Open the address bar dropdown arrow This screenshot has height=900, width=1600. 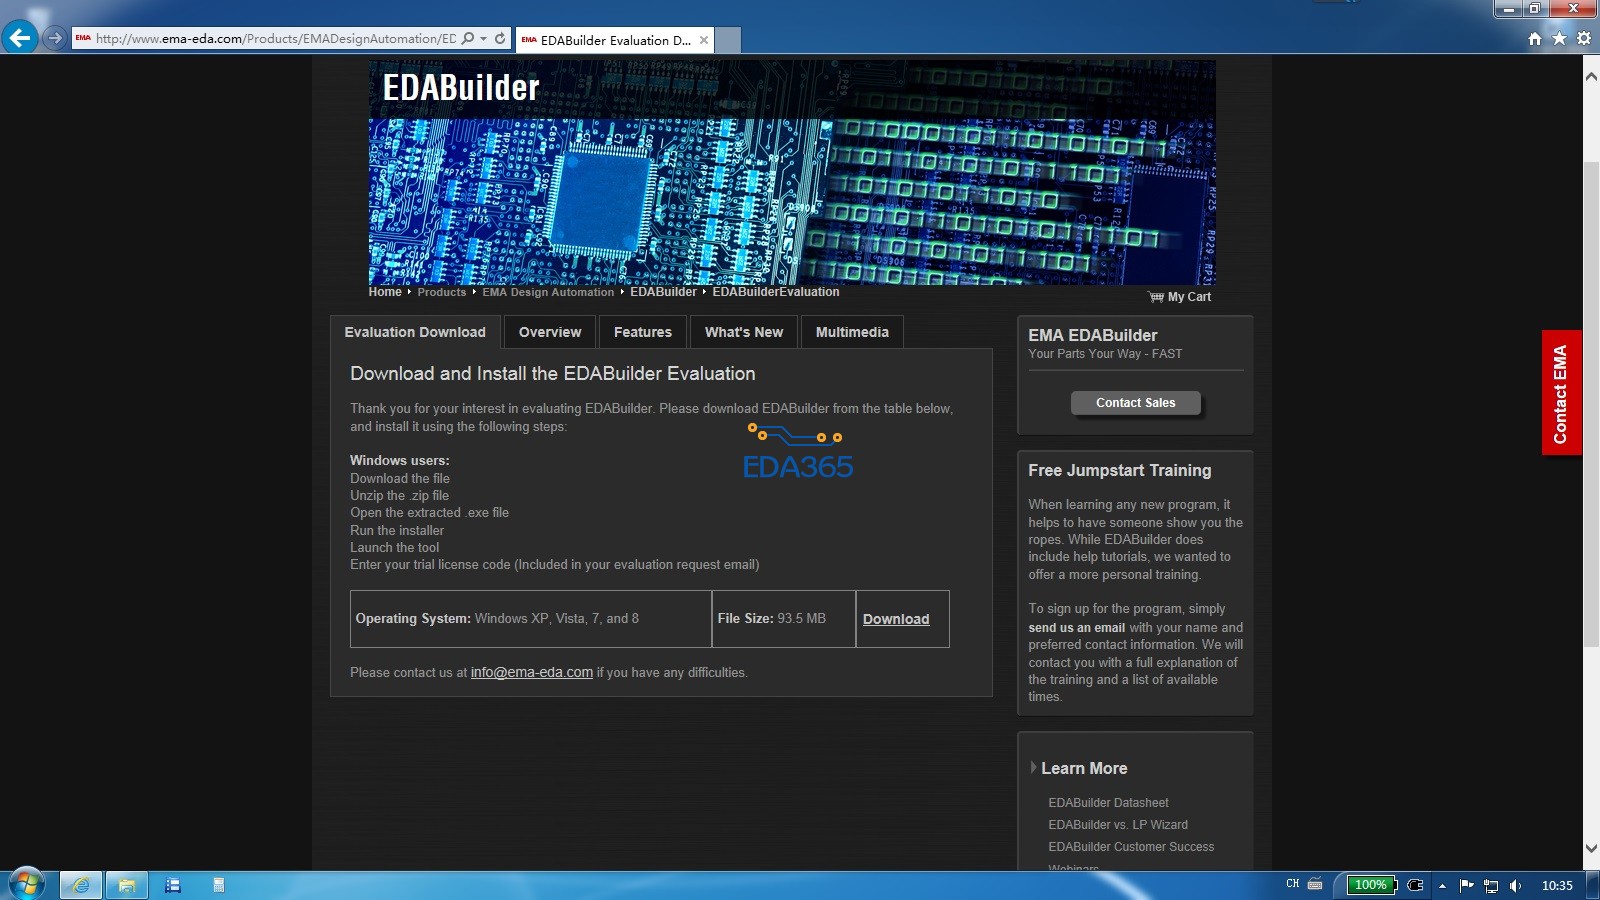pos(484,39)
